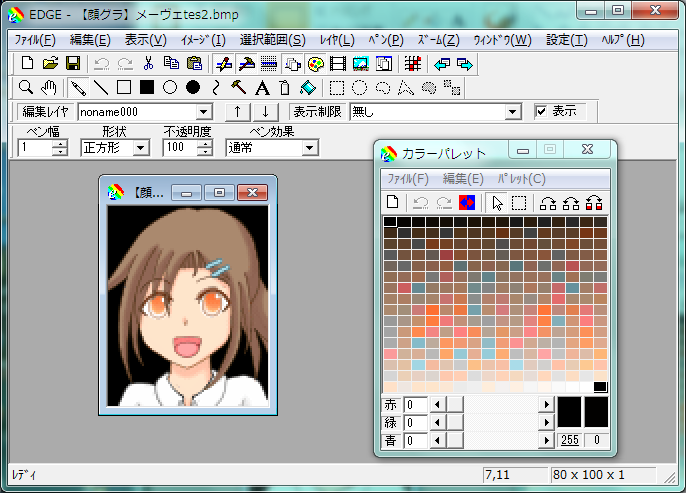Open the ズーム(Z) menu
Viewport: 686px width, 493px height.
(x=438, y=40)
